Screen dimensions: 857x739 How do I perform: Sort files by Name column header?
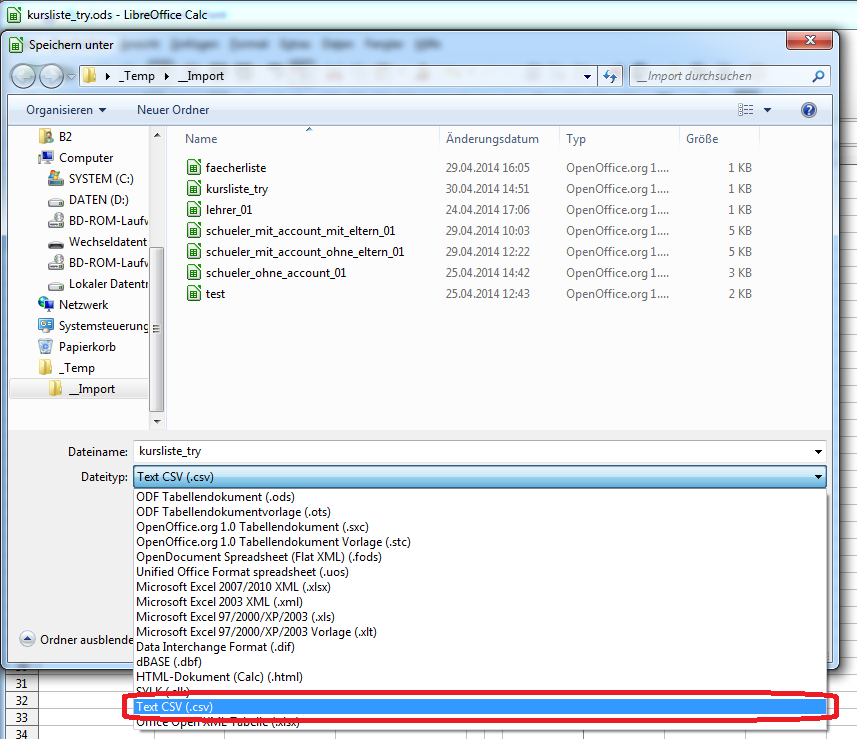click(x=201, y=139)
